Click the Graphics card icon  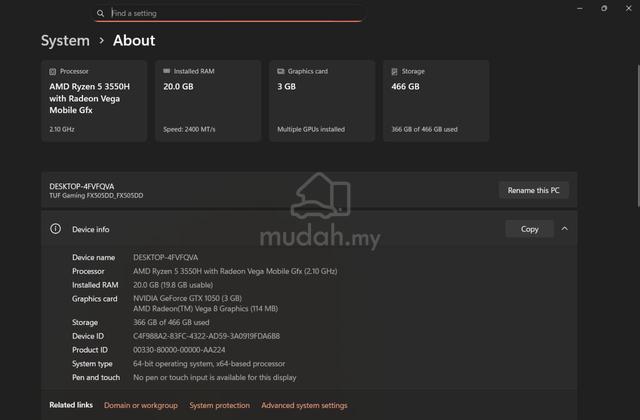pyautogui.click(x=280, y=71)
